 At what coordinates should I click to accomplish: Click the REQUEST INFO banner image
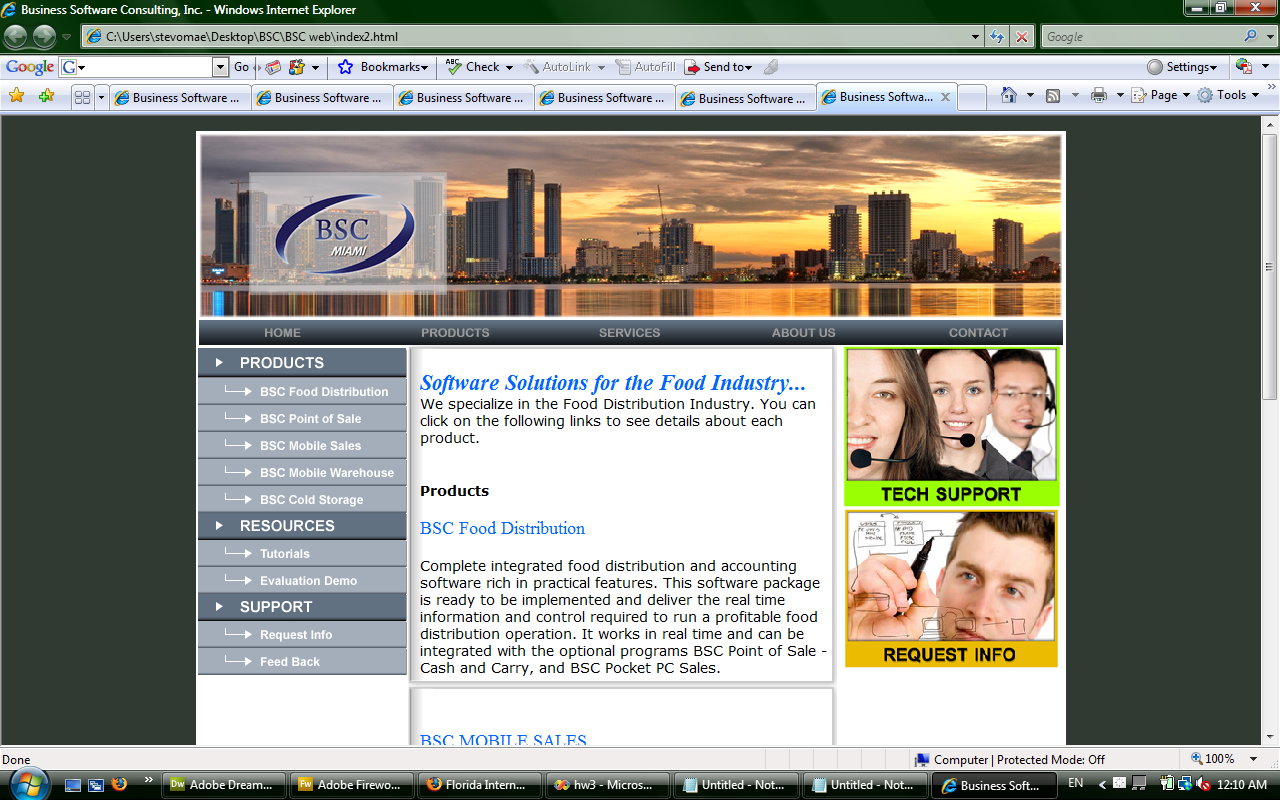point(951,589)
